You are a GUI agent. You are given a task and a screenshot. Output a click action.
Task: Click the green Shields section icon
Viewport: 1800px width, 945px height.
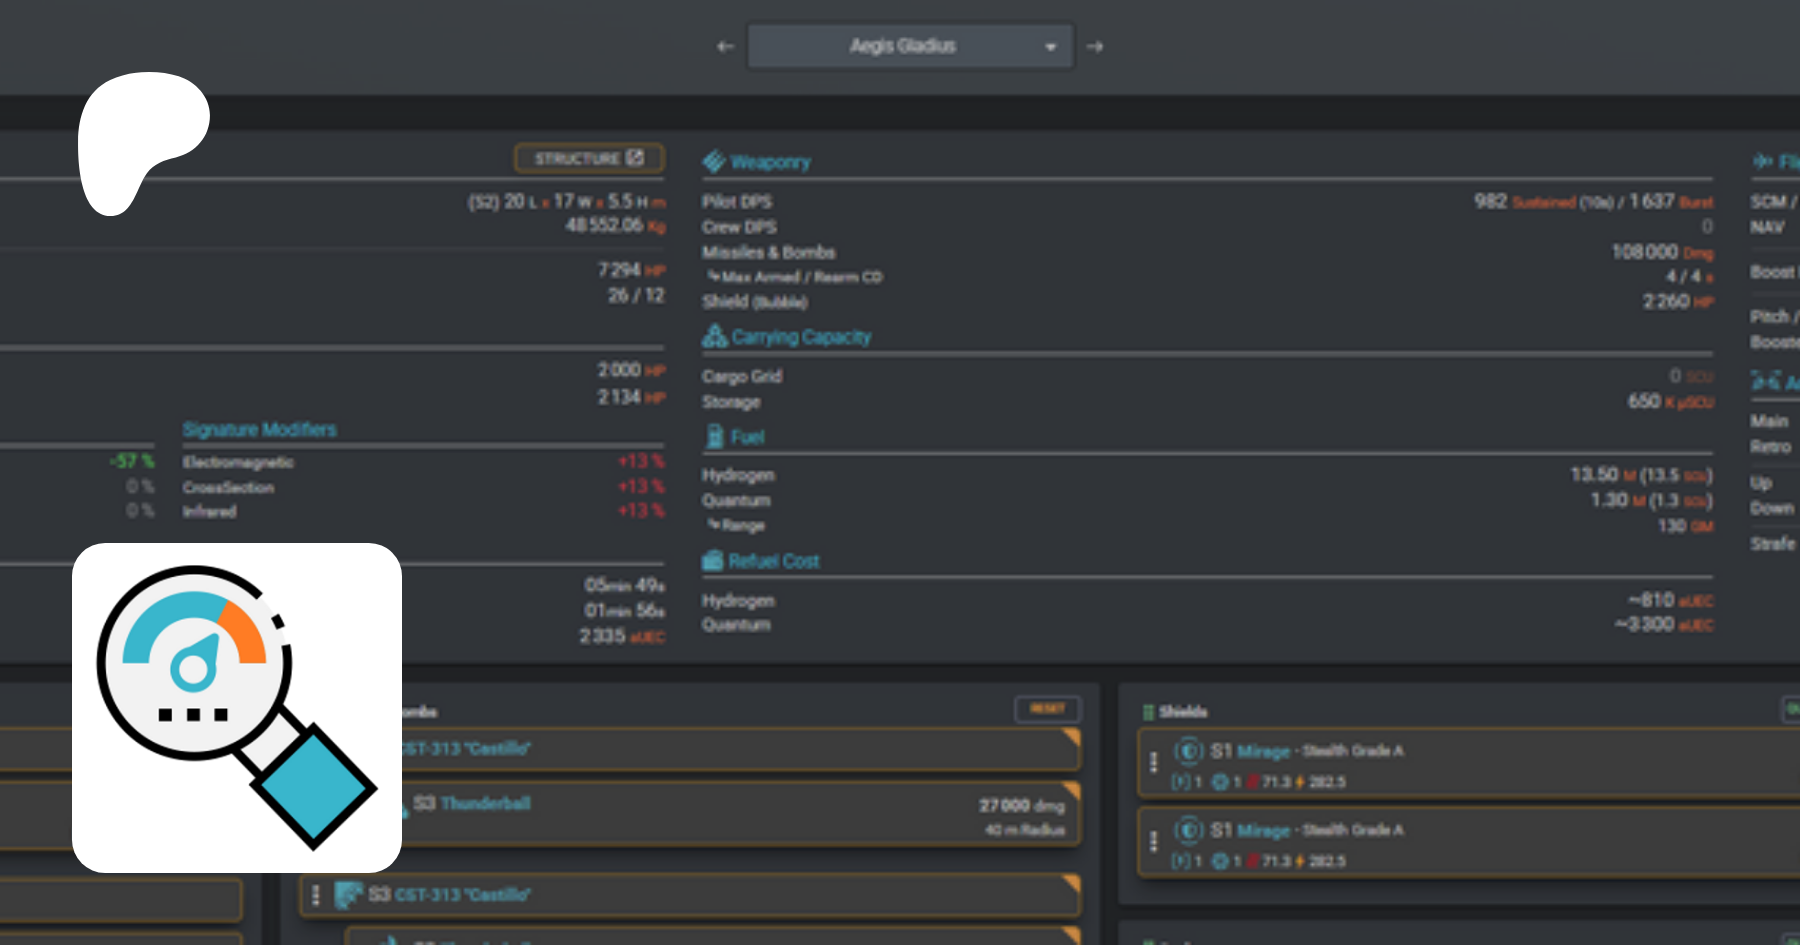click(x=1148, y=712)
